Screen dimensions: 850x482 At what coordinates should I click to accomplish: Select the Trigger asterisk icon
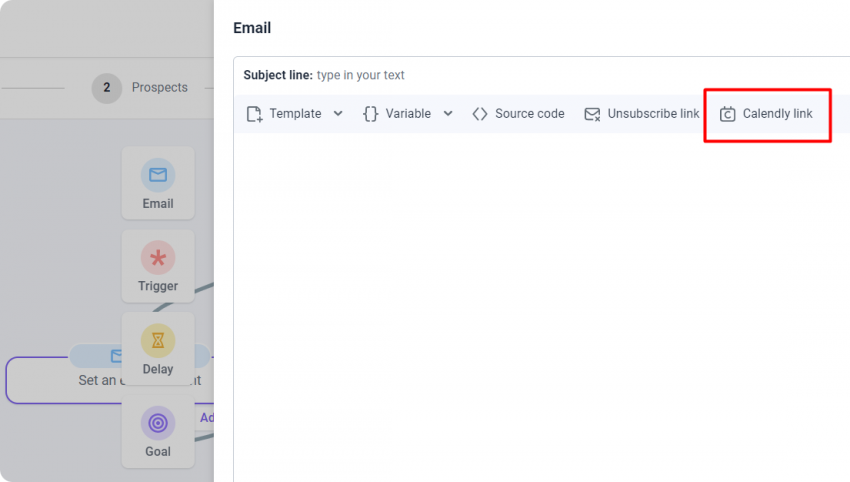[158, 258]
